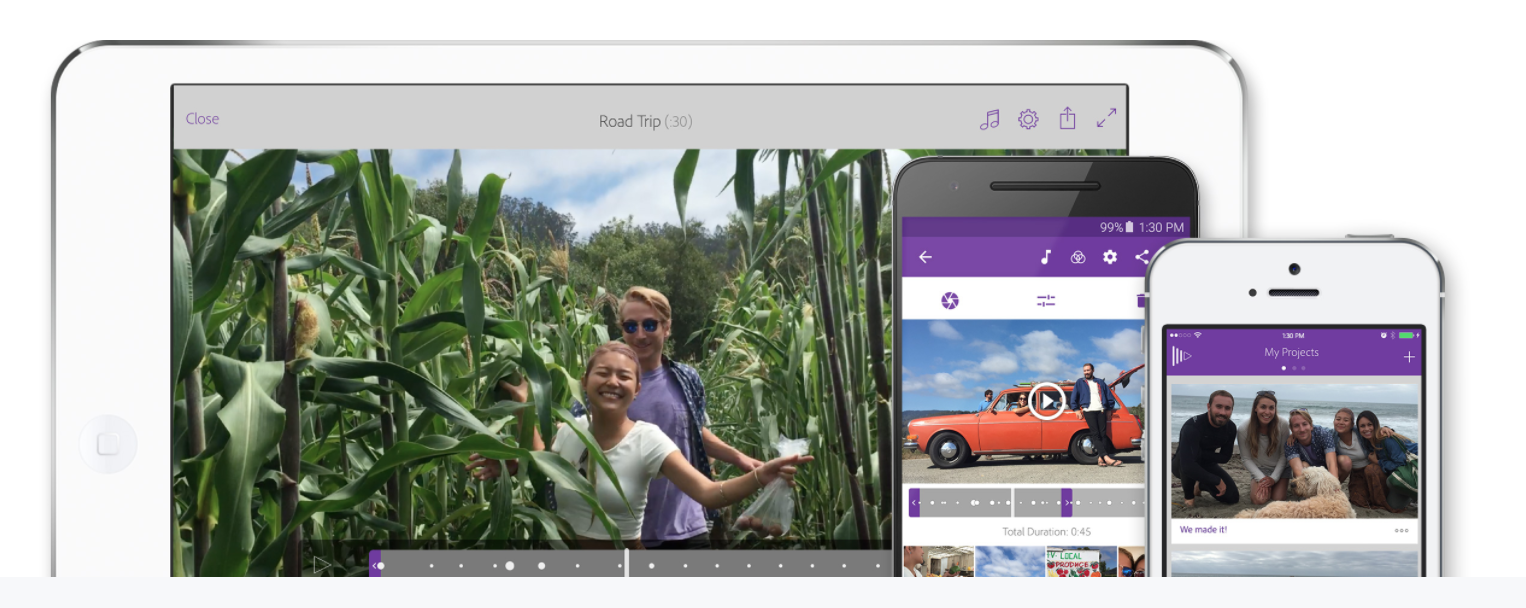Tap the iPad home button
Viewport: 1526px width, 608px height.
(x=108, y=444)
